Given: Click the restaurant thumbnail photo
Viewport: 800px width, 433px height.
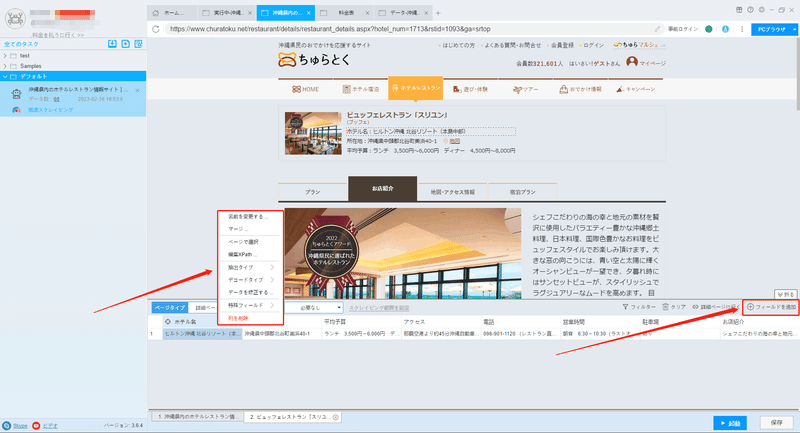Looking at the screenshot, I should point(313,134).
